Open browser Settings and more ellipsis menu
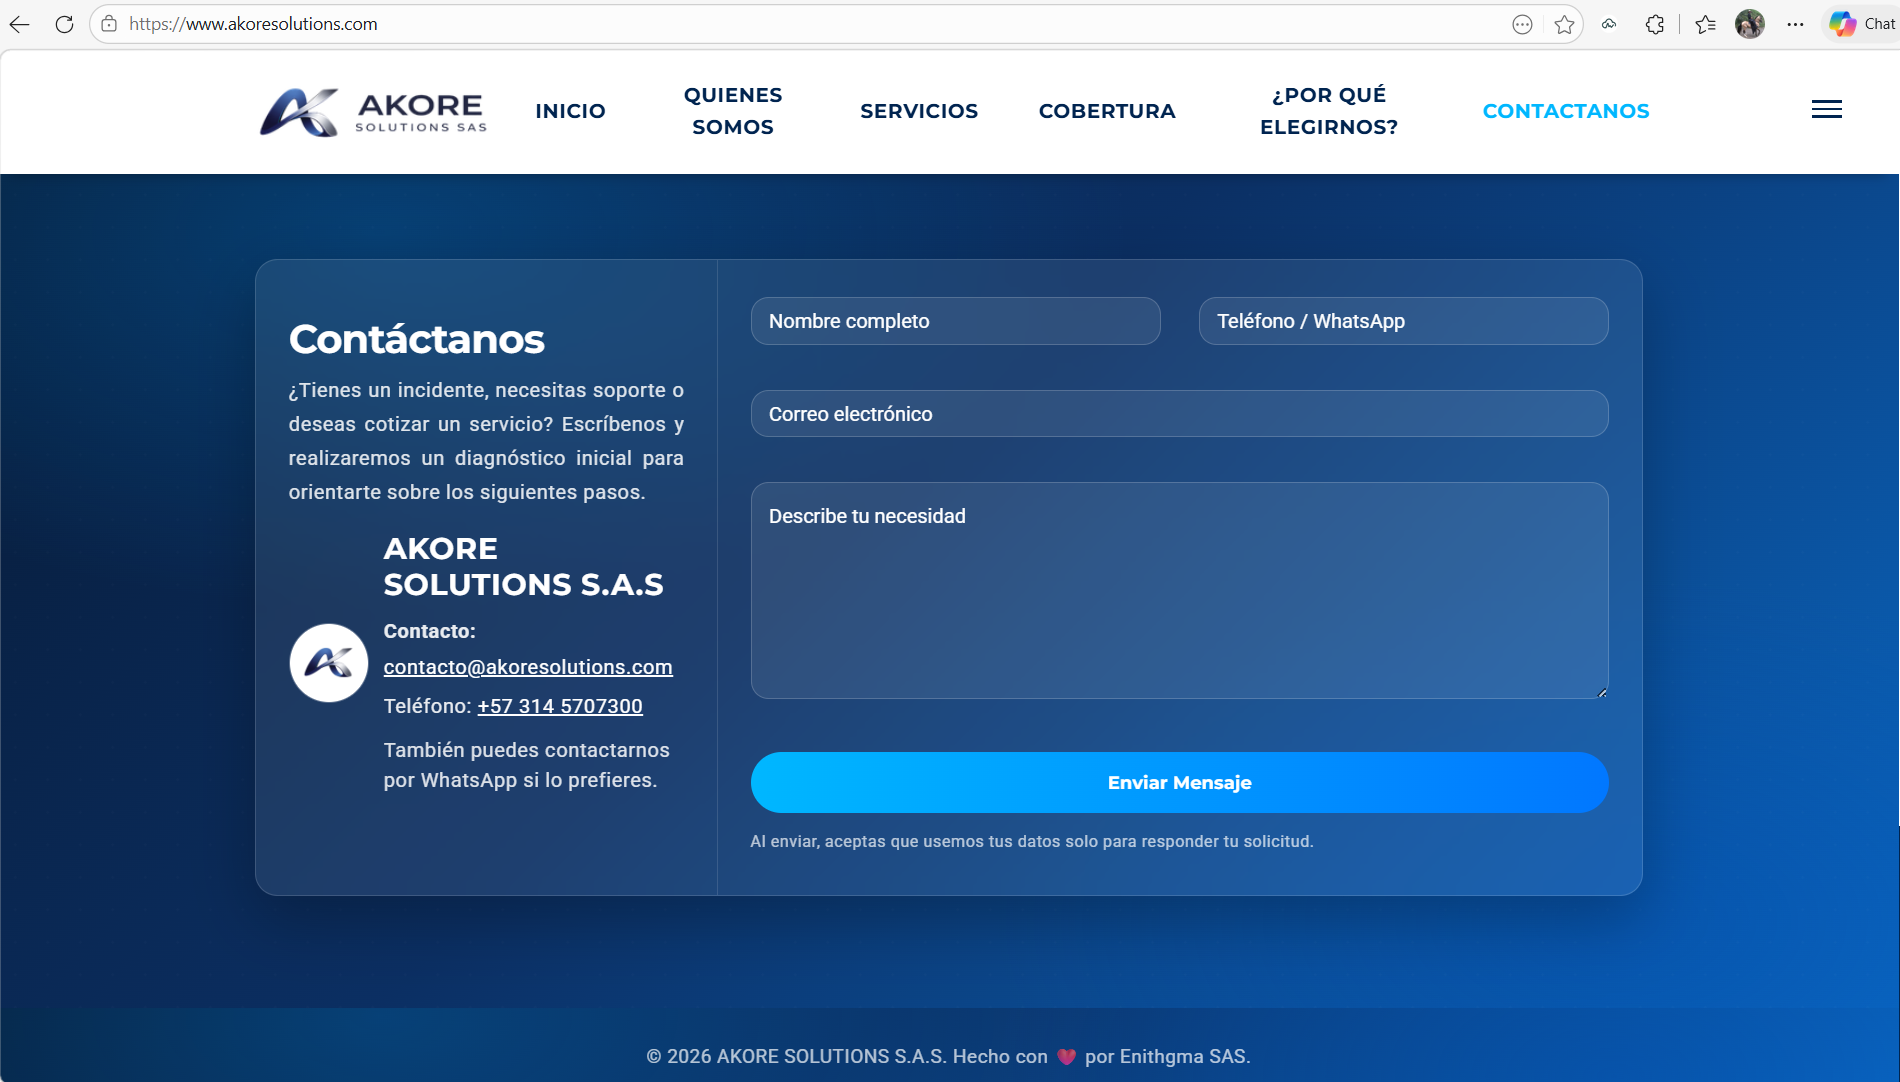 (1795, 24)
